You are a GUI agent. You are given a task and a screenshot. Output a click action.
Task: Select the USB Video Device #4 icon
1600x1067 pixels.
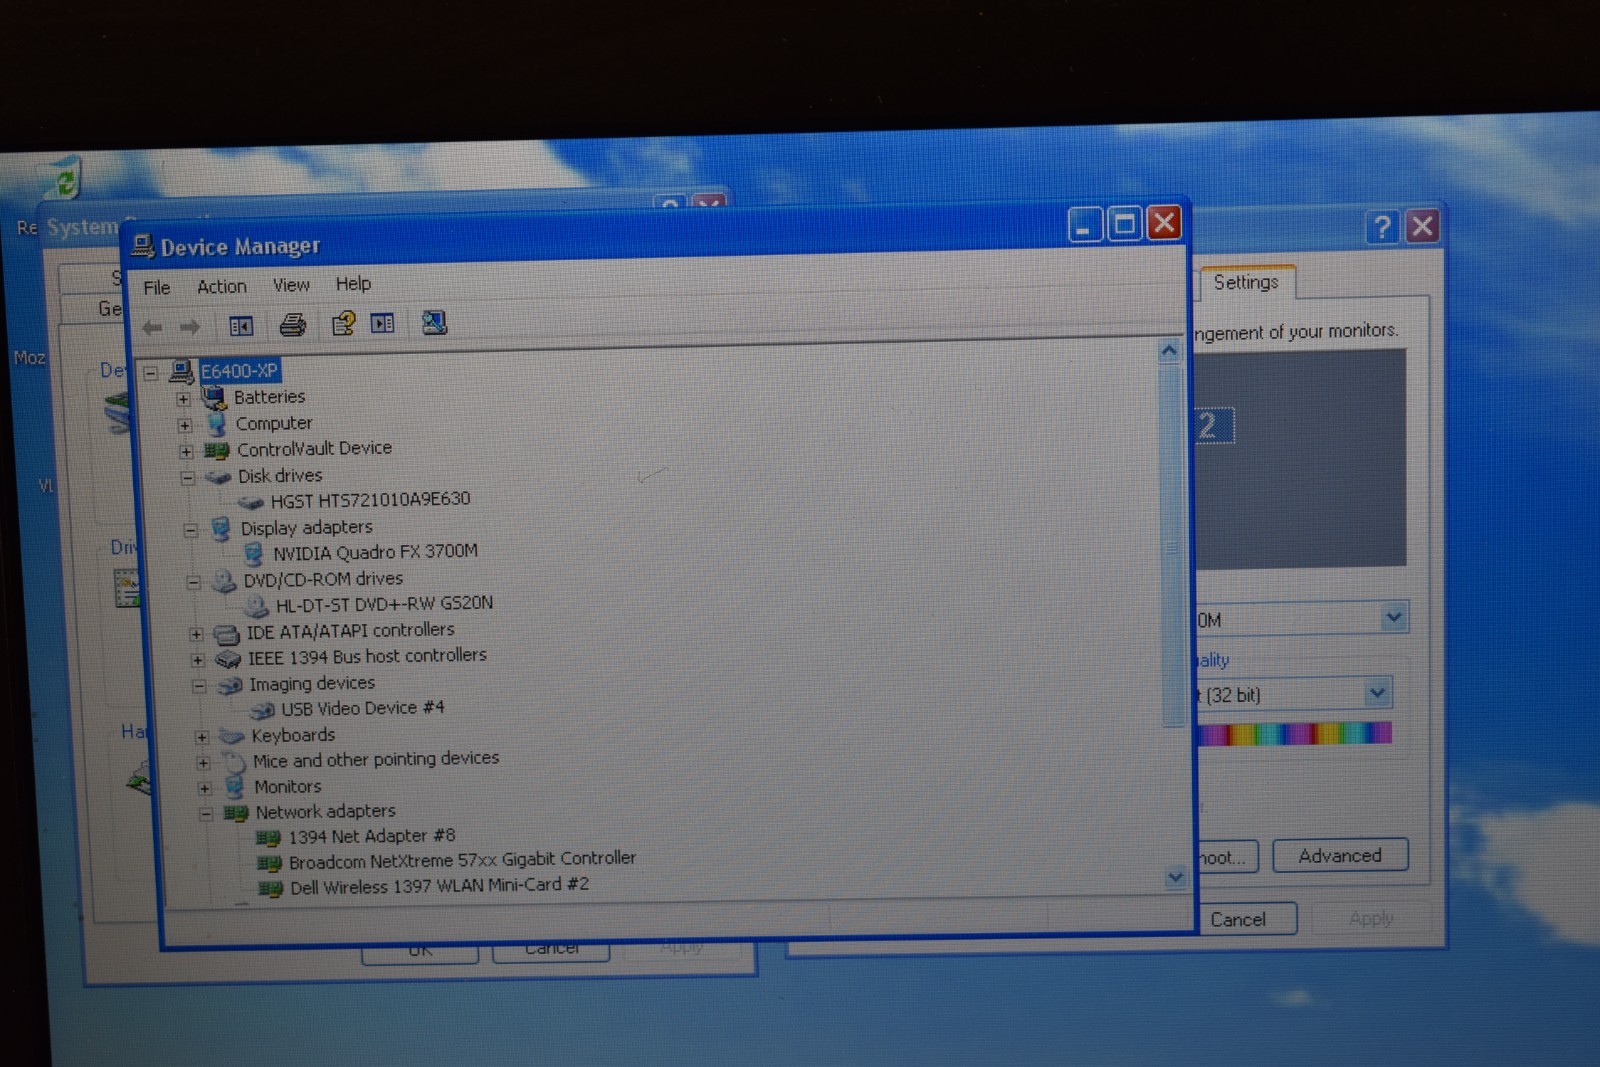coord(263,711)
